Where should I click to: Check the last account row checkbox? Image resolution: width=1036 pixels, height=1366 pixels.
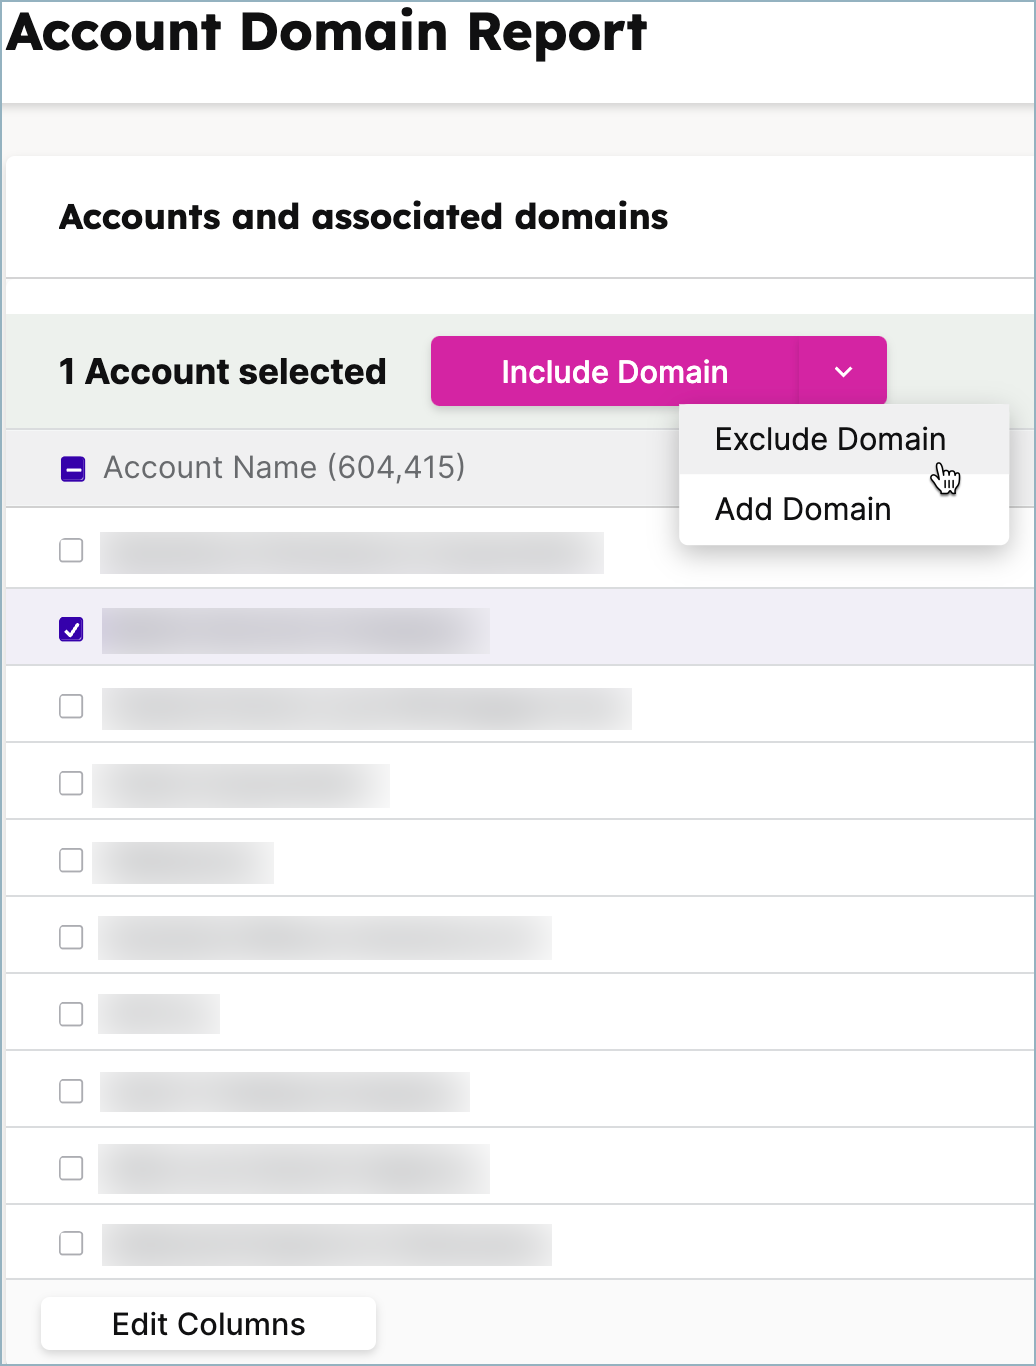pyautogui.click(x=71, y=1244)
